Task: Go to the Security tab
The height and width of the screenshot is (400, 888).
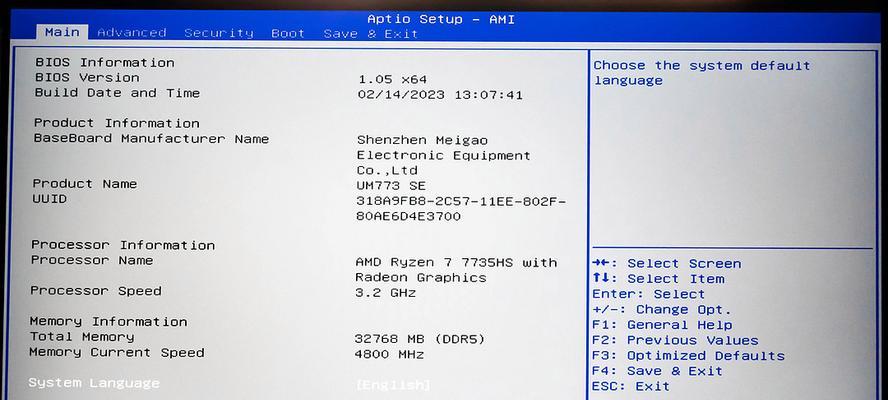Action: coord(219,33)
